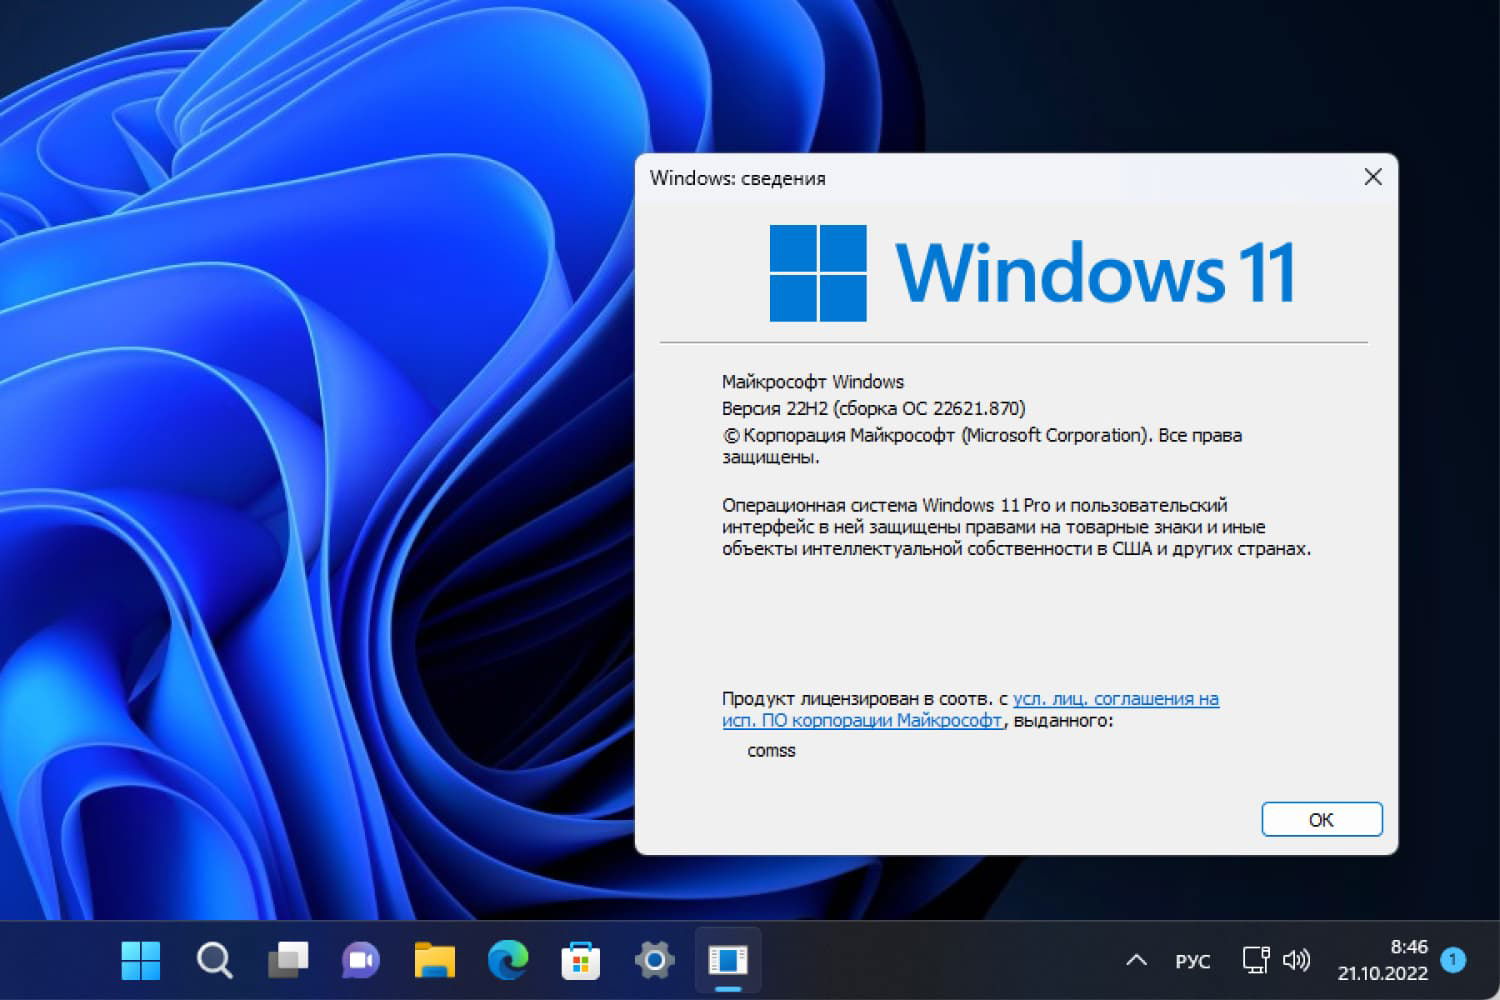Select the active winver taskbar icon
Screen dimensions: 1500x1000
click(728, 961)
